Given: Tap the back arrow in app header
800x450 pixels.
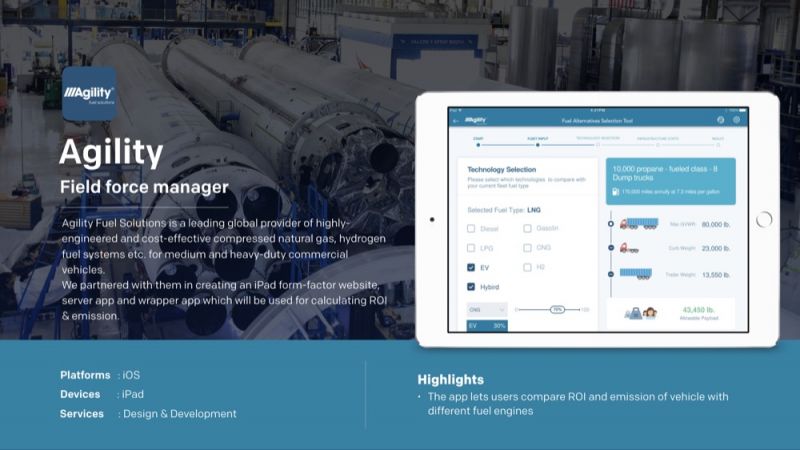Looking at the screenshot, I should (456, 121).
